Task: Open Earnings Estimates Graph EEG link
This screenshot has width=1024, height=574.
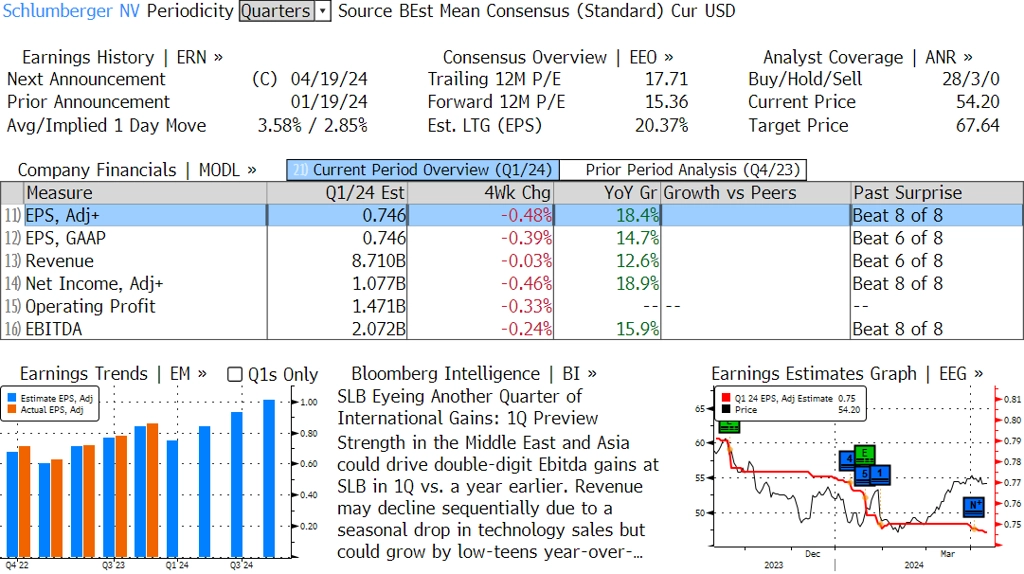Action: point(847,374)
